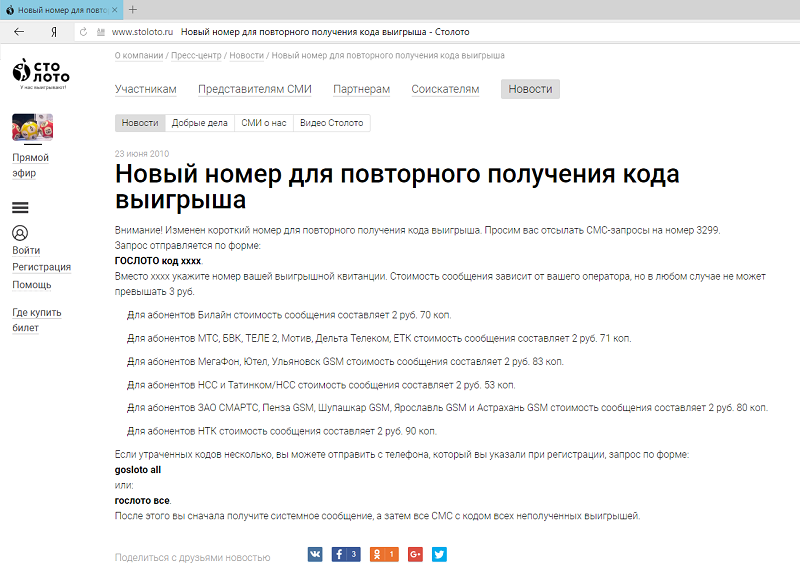800x569 pixels.
Task: Go to the Партнерам section
Action: coord(361,89)
